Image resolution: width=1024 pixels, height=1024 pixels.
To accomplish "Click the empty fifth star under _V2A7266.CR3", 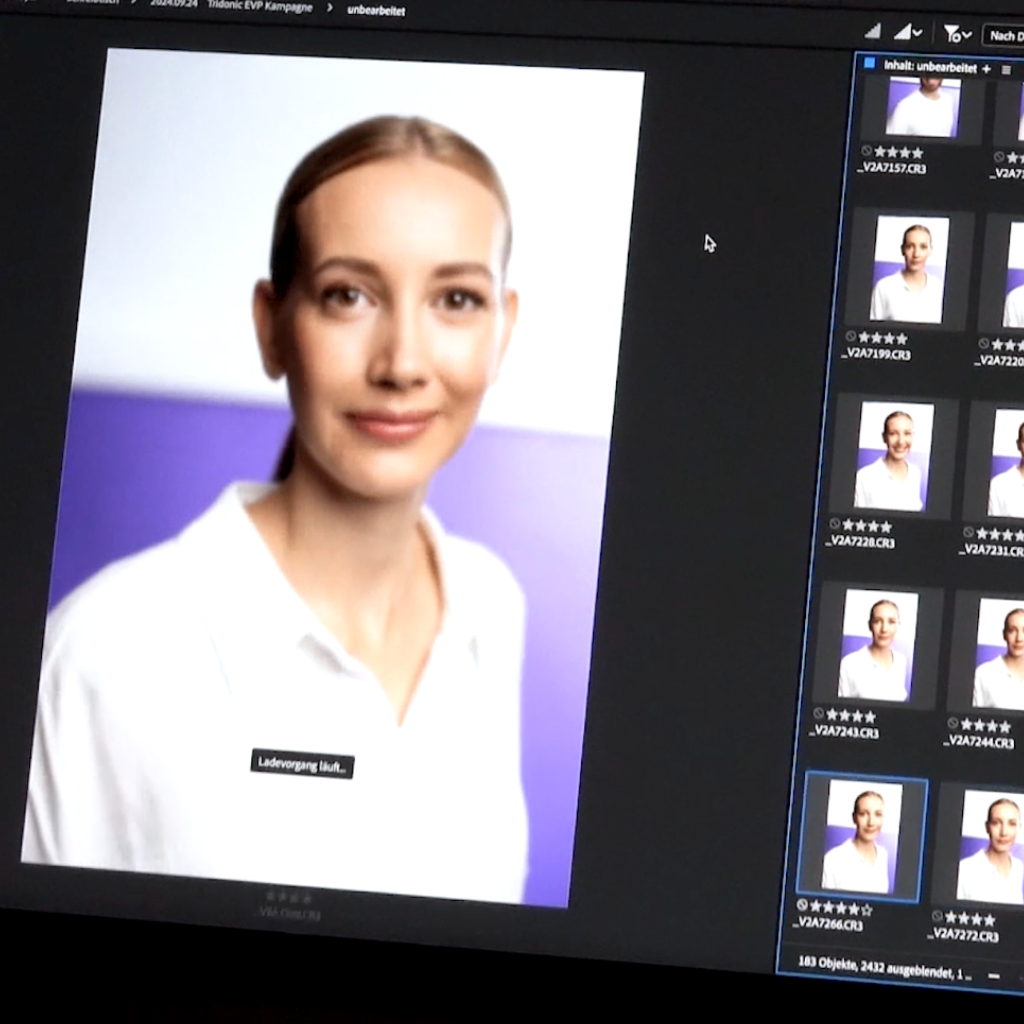I will 867,908.
